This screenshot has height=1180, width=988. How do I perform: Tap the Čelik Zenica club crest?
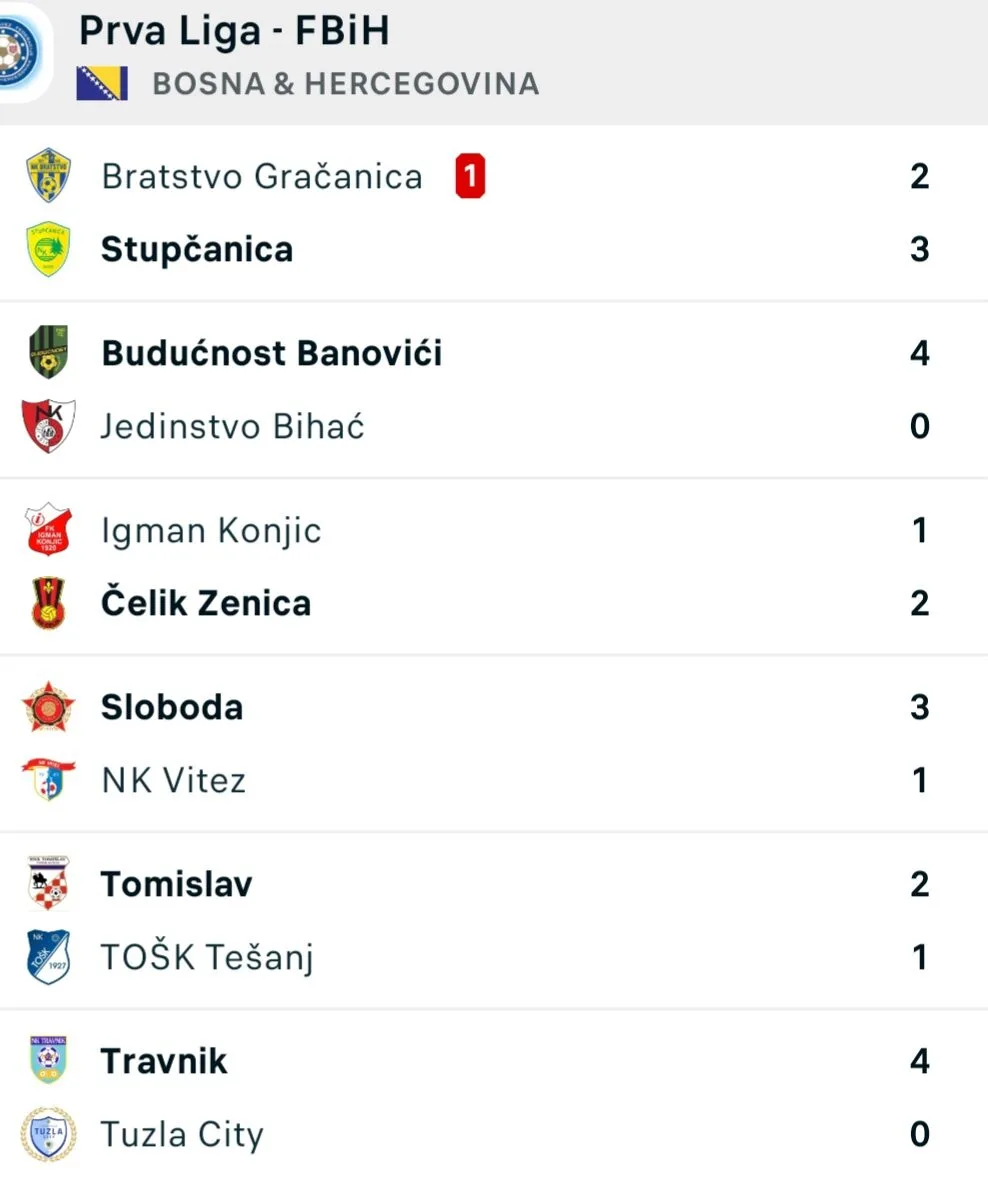click(x=48, y=603)
